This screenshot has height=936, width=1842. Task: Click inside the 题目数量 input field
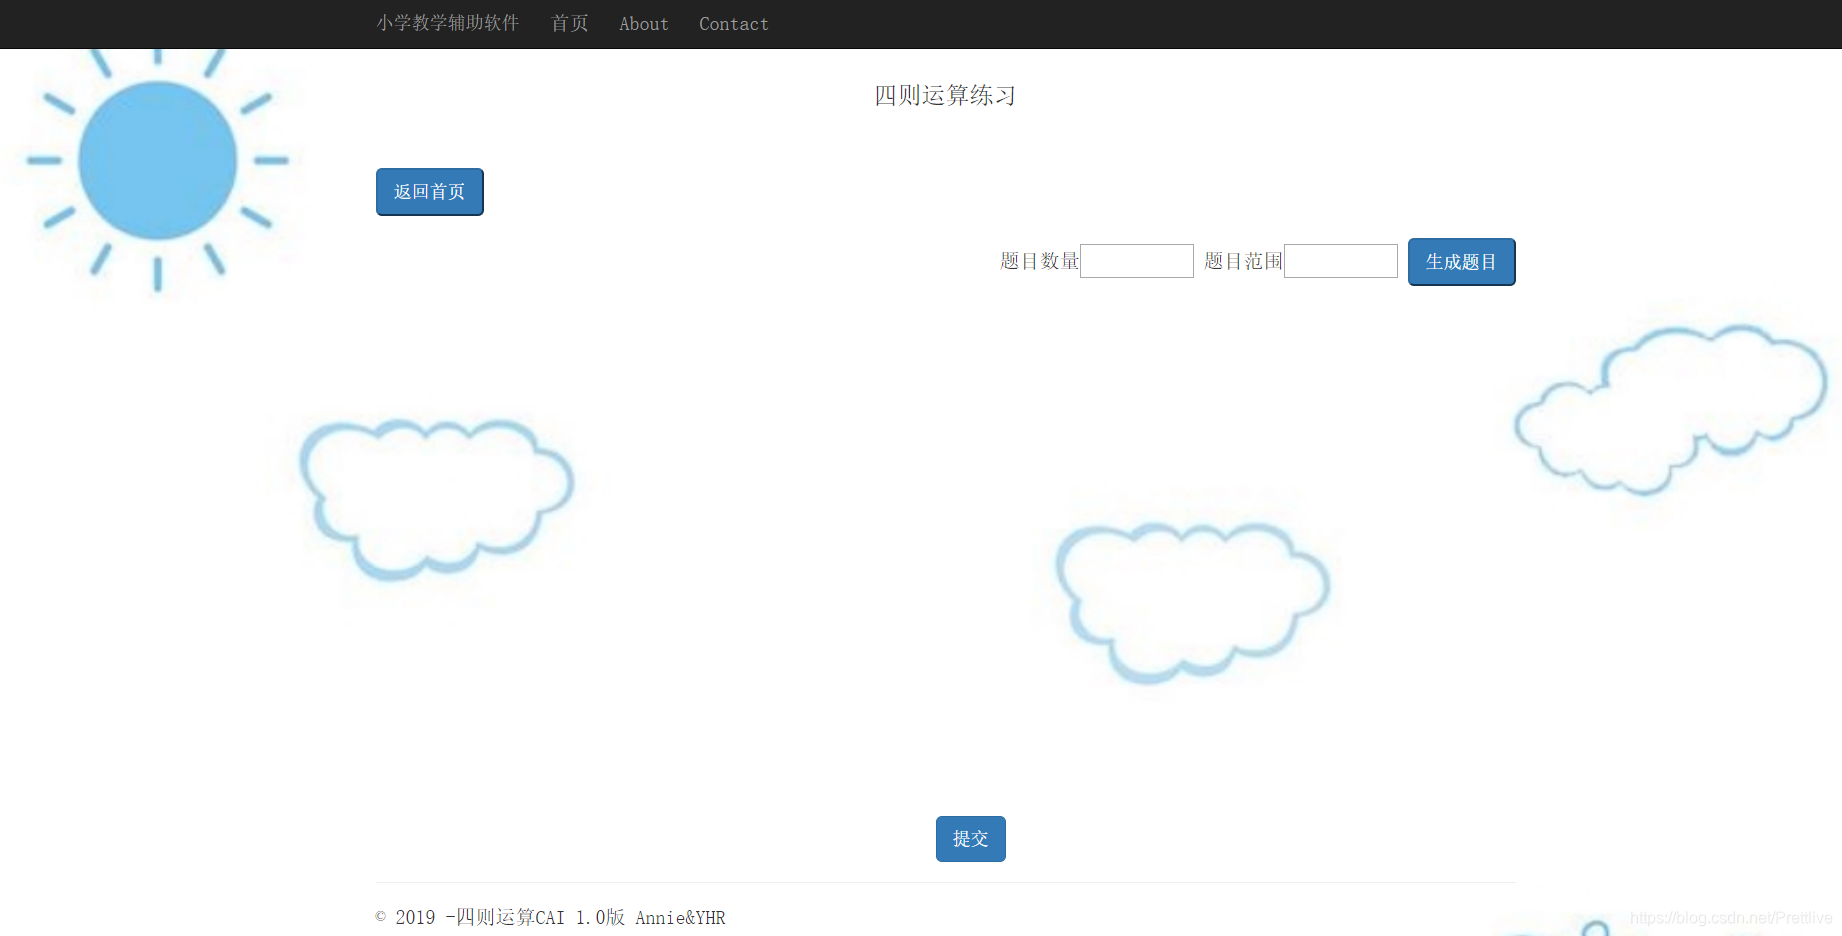(1136, 260)
